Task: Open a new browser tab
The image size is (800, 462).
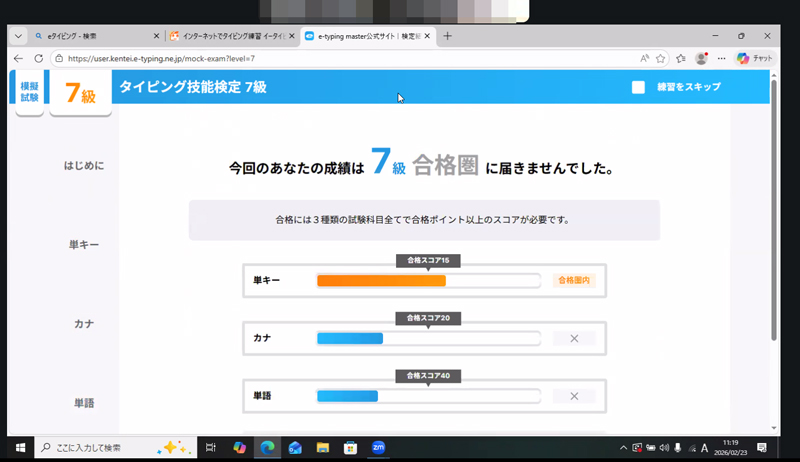Action: 447,36
